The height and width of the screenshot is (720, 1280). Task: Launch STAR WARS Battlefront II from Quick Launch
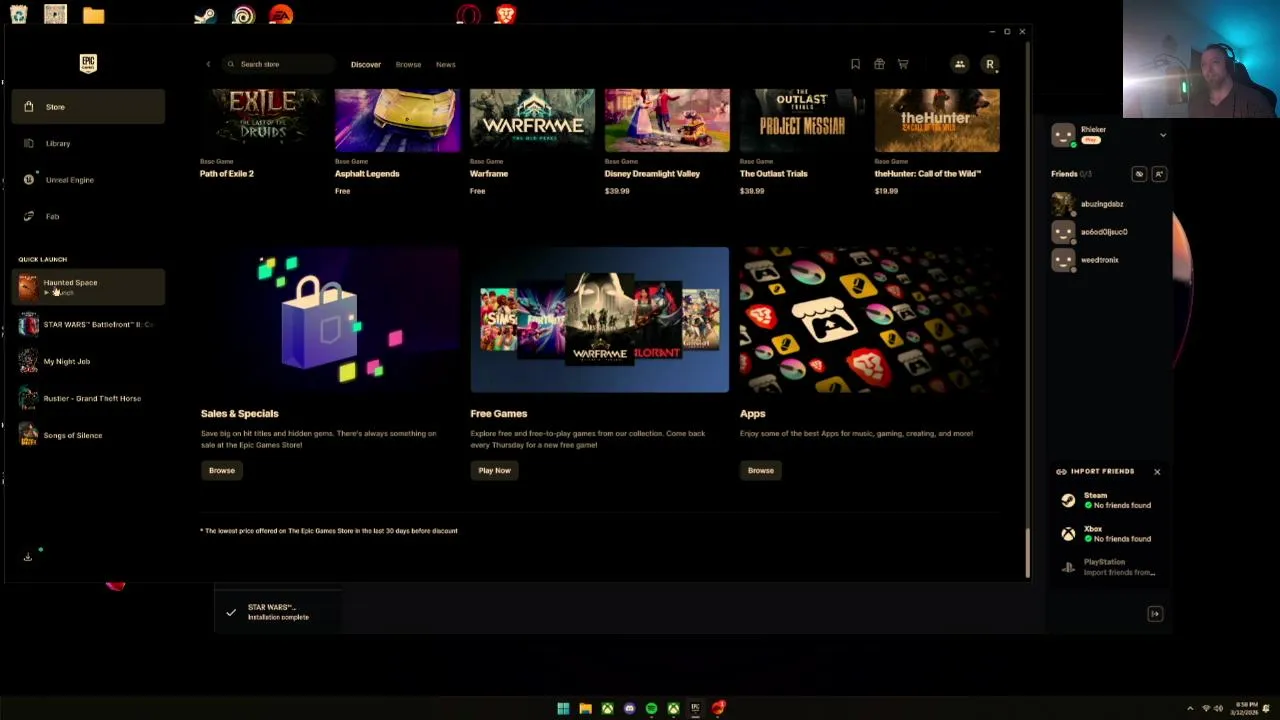(x=88, y=325)
